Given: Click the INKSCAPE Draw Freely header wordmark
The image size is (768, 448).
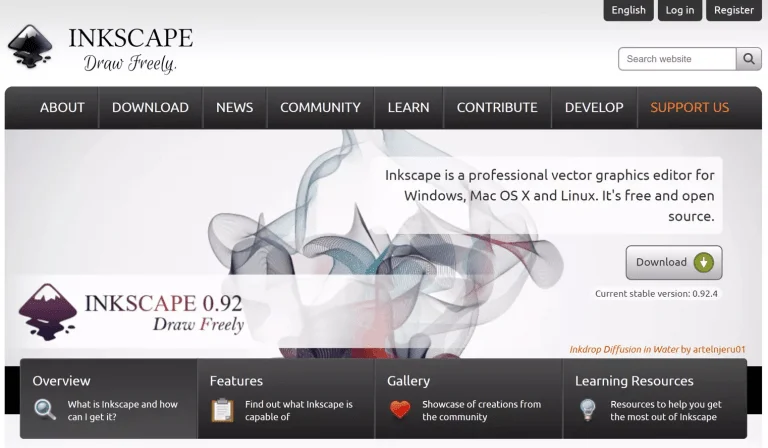Looking at the screenshot, I should 131,50.
